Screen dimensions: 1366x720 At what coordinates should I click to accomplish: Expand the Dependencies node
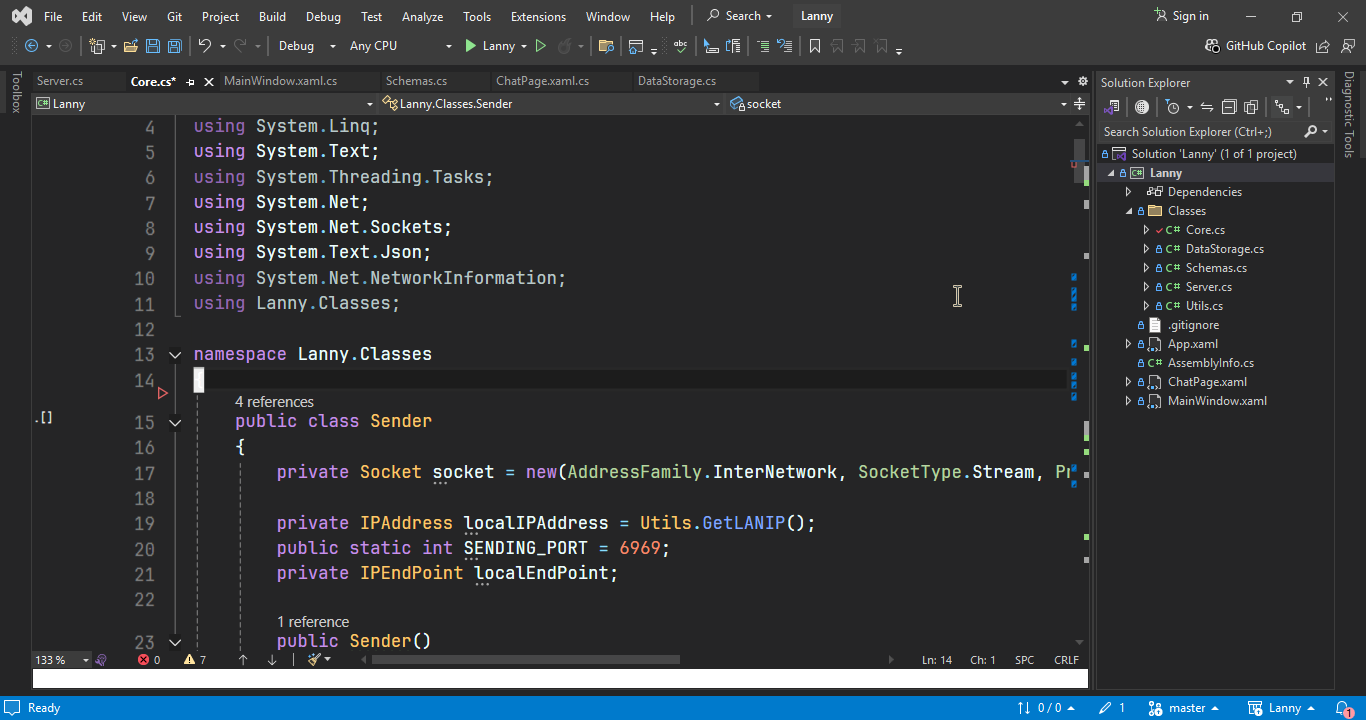coord(1129,192)
